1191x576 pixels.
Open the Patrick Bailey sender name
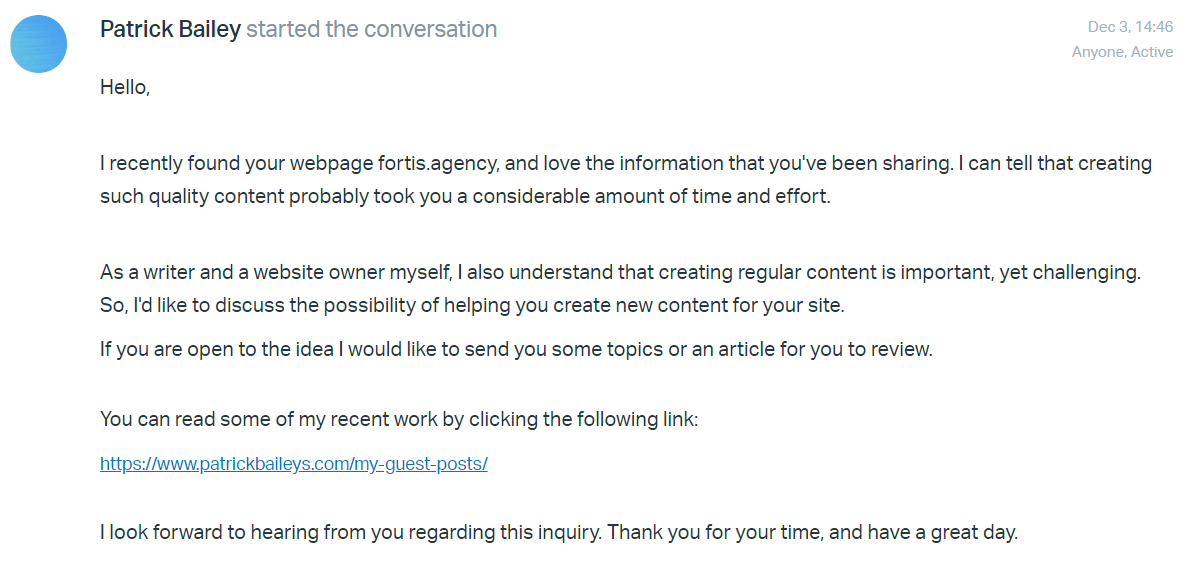[x=170, y=30]
